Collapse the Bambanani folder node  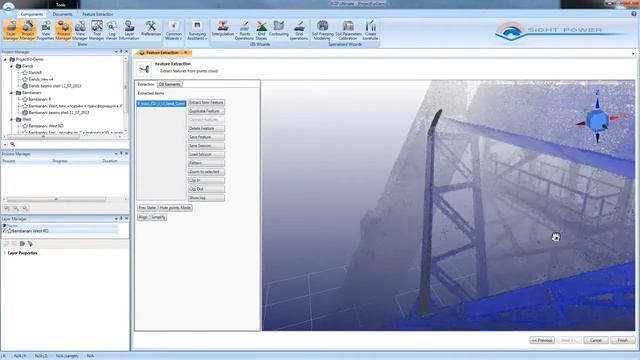12,93
